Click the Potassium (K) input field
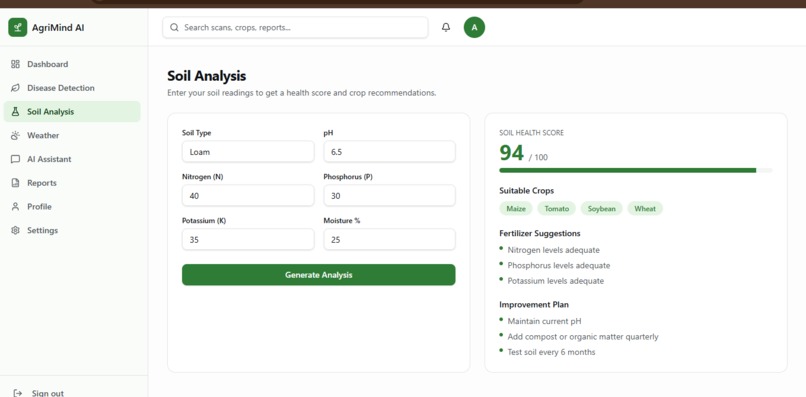Screen dimensions: 806x397 (x=248, y=239)
